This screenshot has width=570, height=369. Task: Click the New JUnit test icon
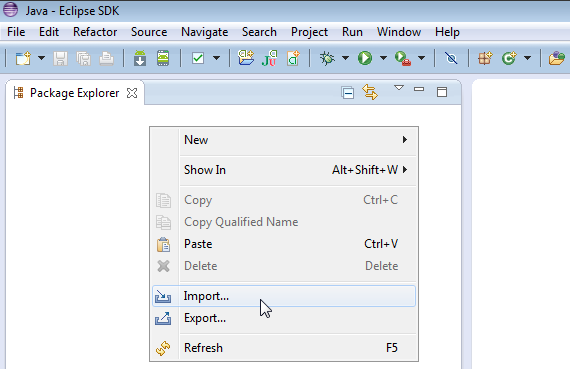click(269, 58)
